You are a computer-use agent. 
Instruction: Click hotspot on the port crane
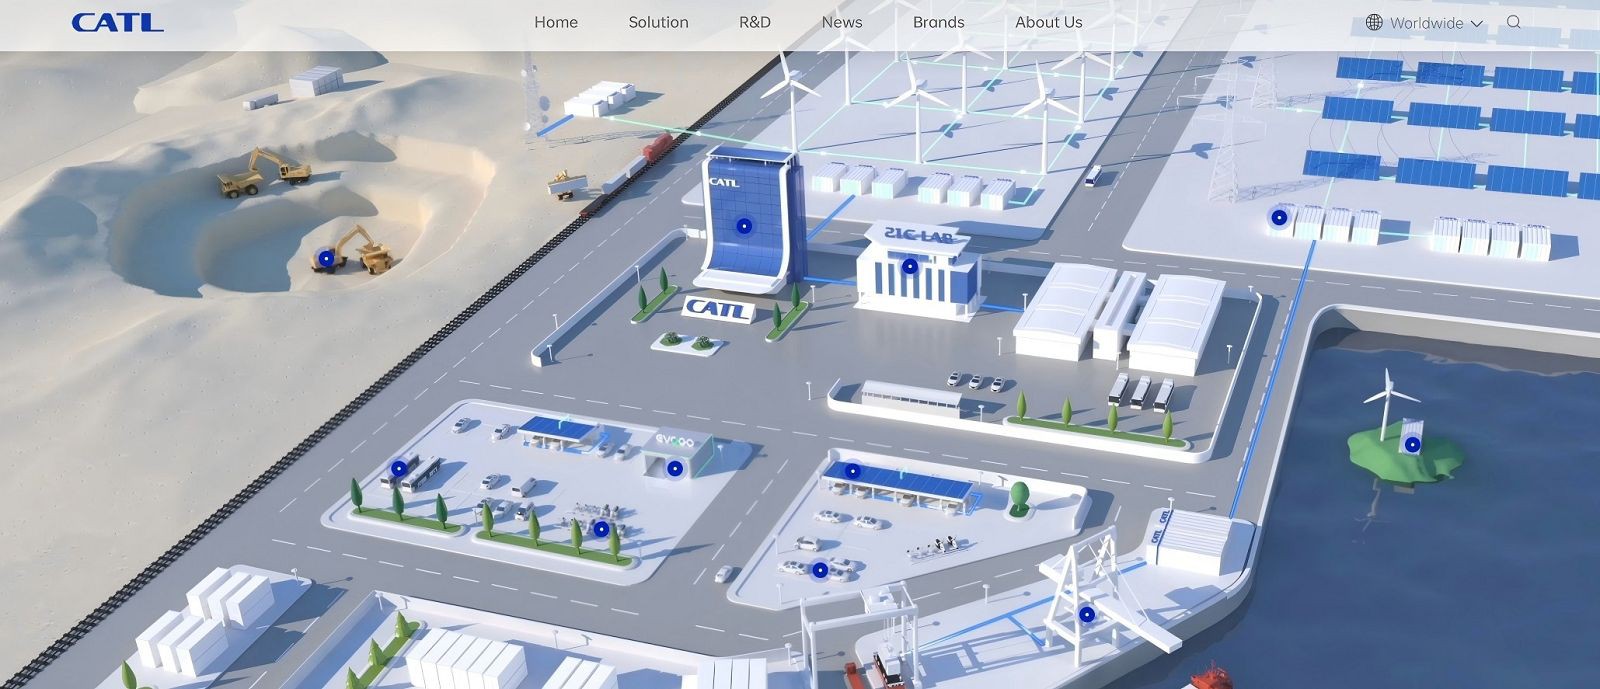click(1087, 614)
